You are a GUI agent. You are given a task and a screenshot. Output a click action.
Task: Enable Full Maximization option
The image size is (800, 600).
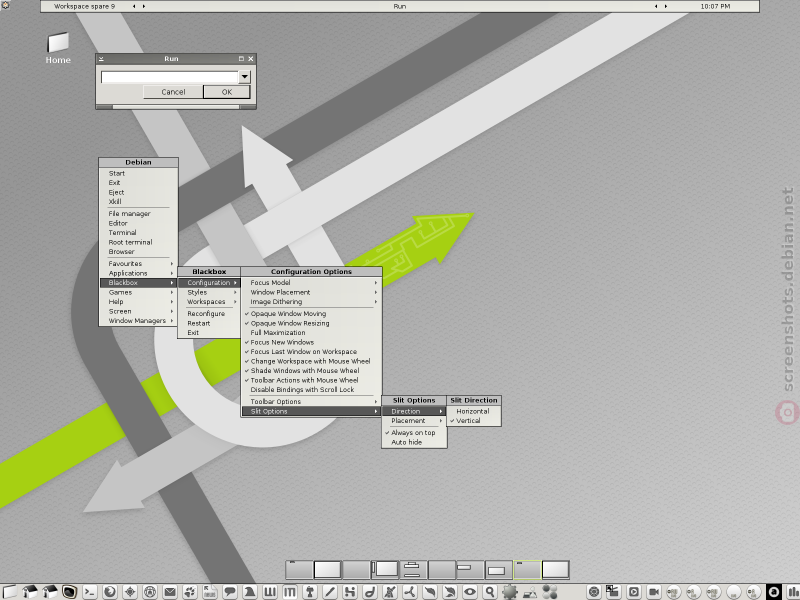click(311, 333)
